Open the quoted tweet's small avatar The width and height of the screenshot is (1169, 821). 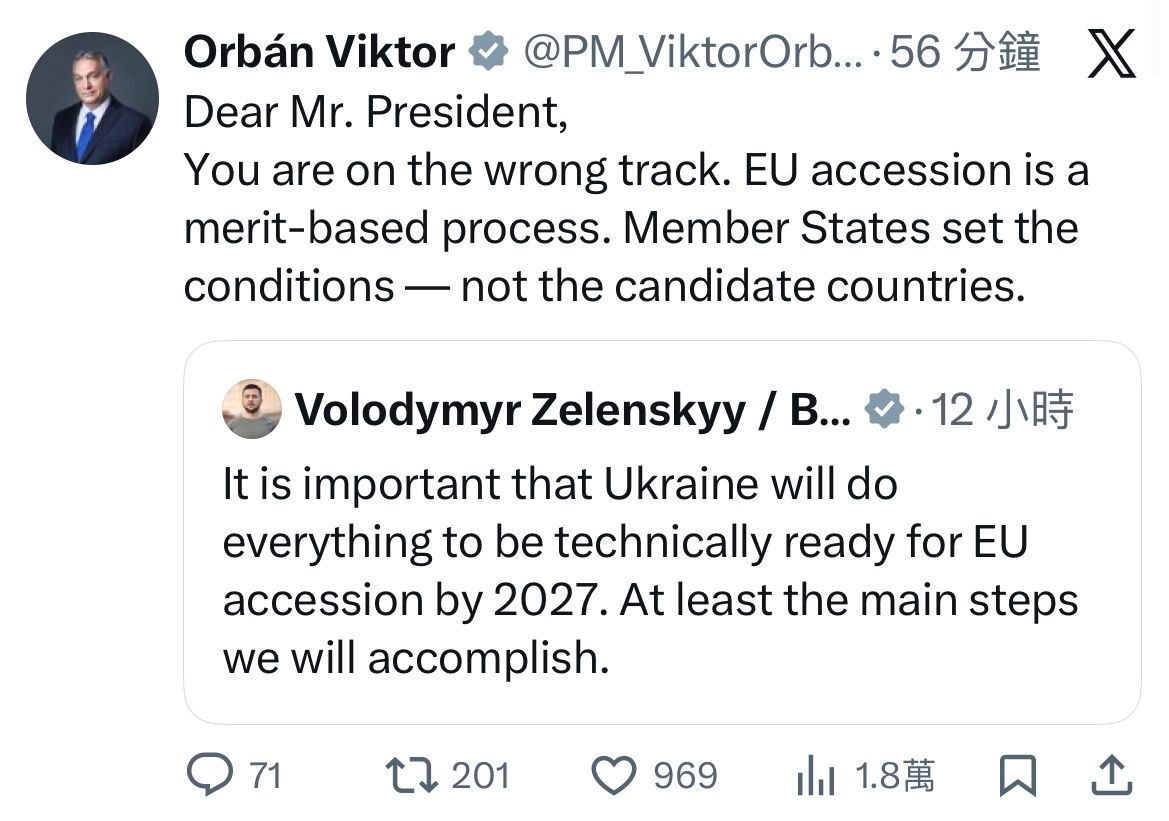point(252,409)
